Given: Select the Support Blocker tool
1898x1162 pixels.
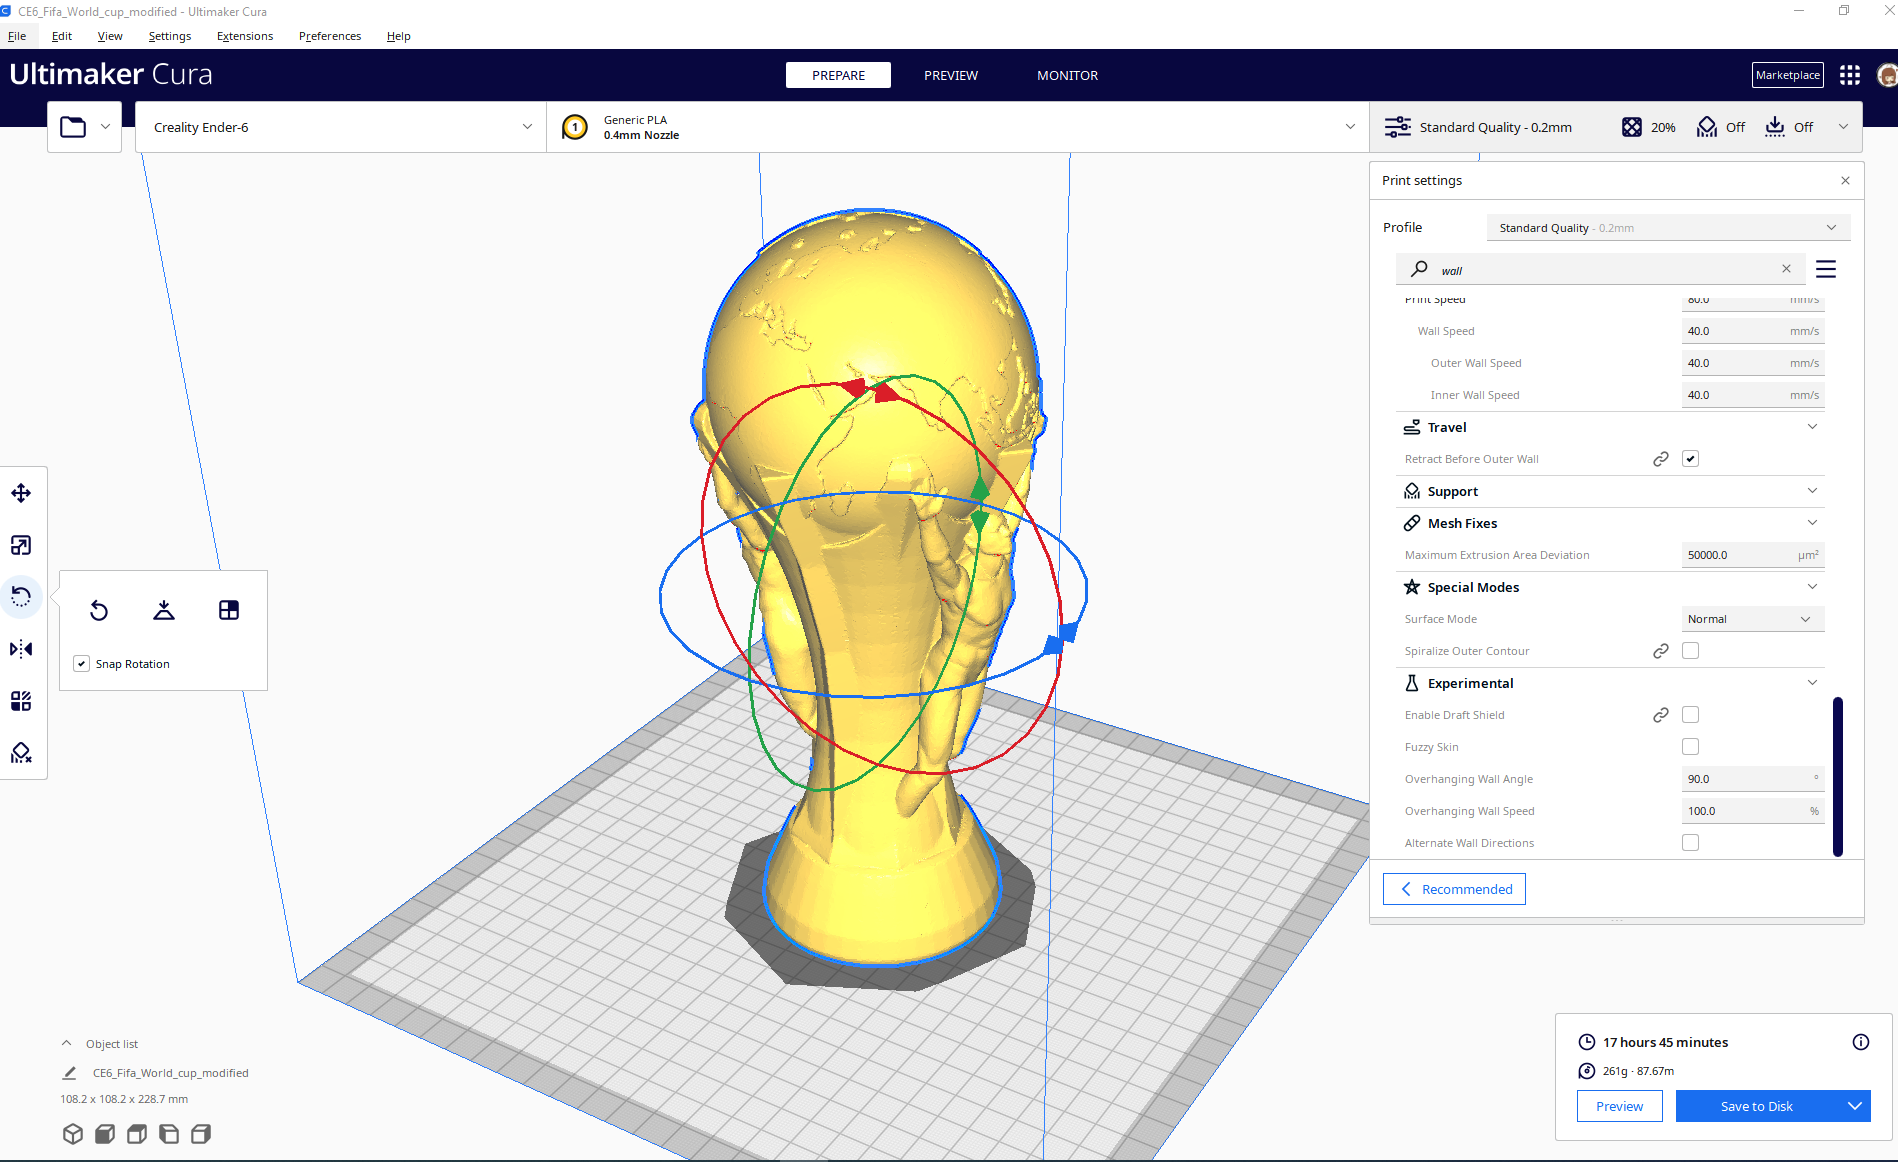Looking at the screenshot, I should click(x=20, y=752).
